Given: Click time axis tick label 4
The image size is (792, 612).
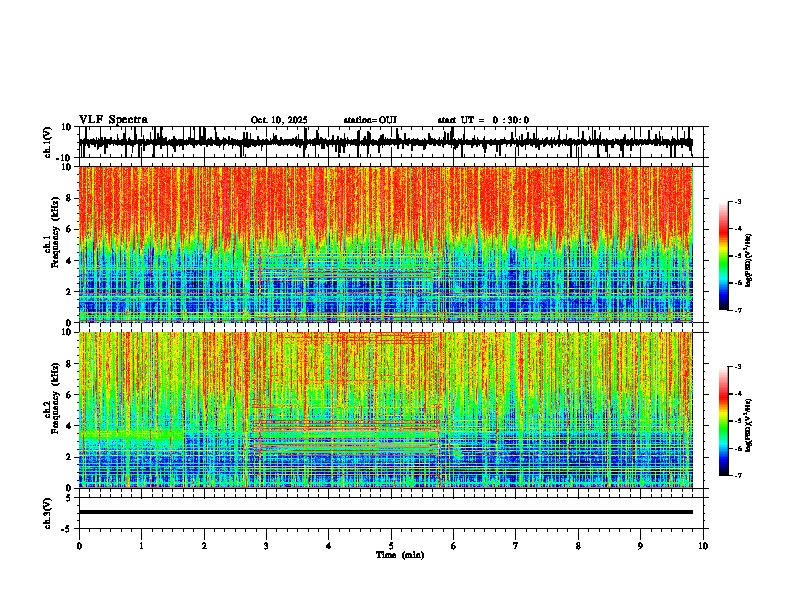Looking at the screenshot, I should 329,546.
